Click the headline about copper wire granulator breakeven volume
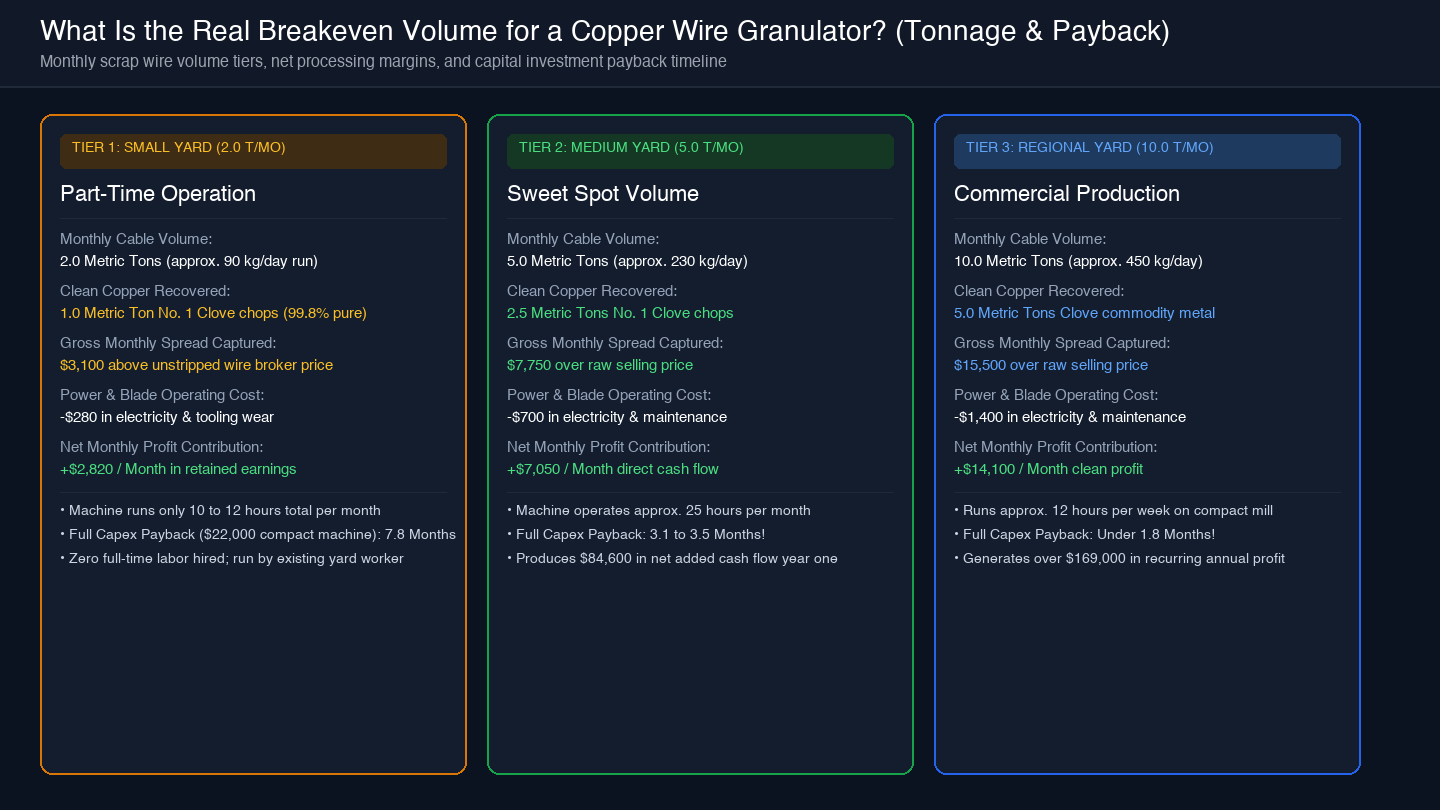 click(x=605, y=31)
